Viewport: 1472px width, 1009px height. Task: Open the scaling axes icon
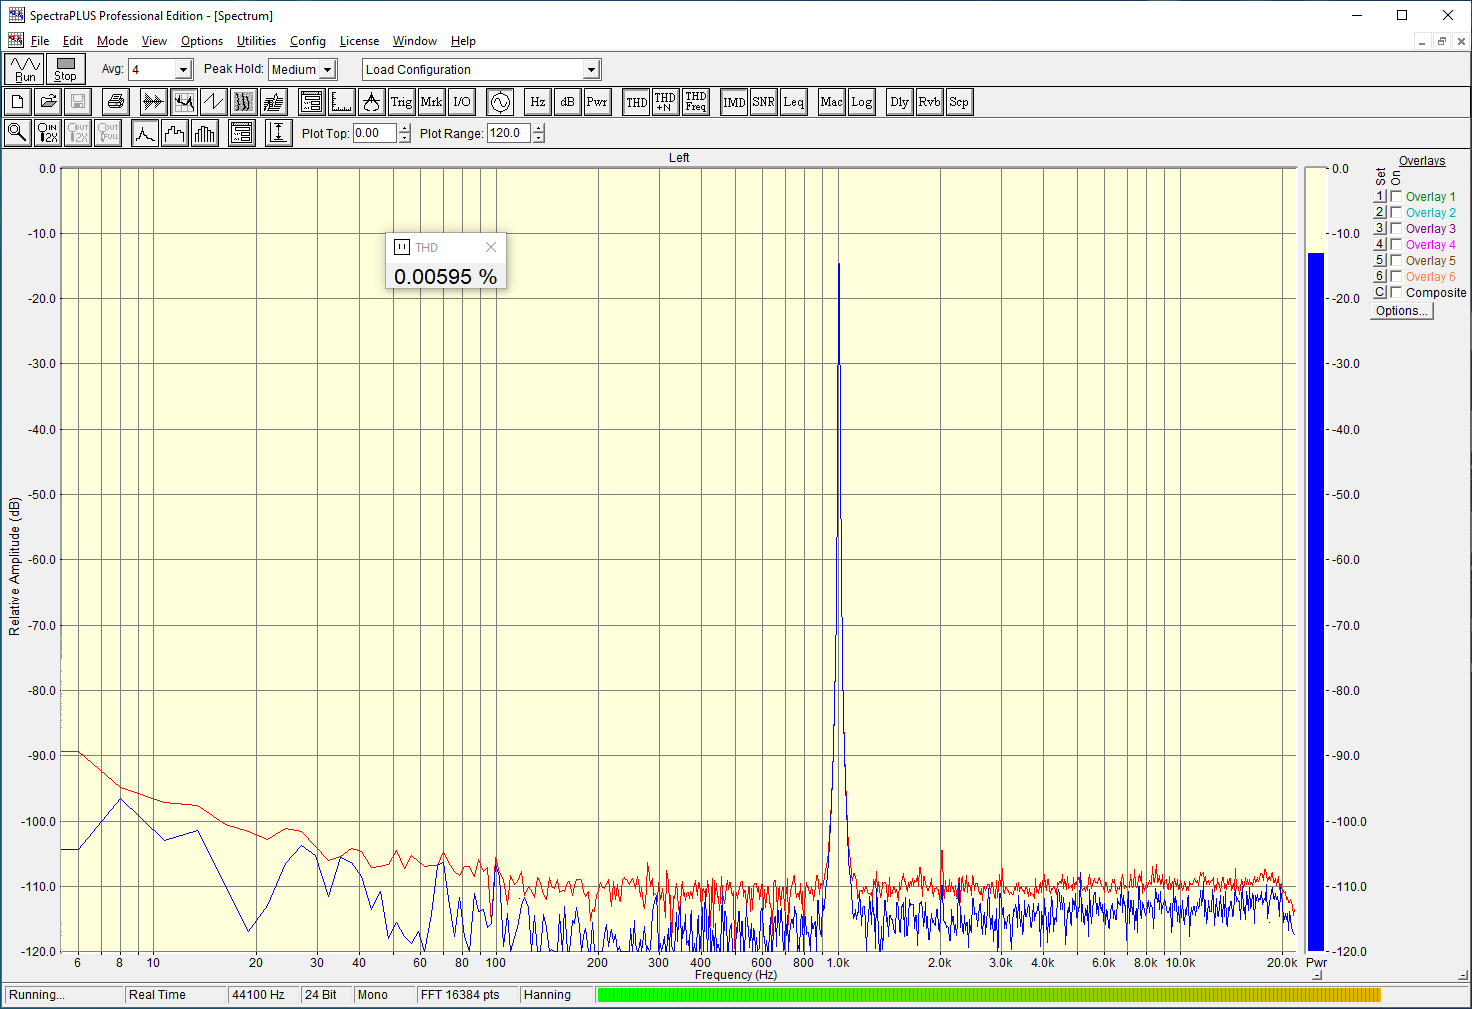(342, 102)
